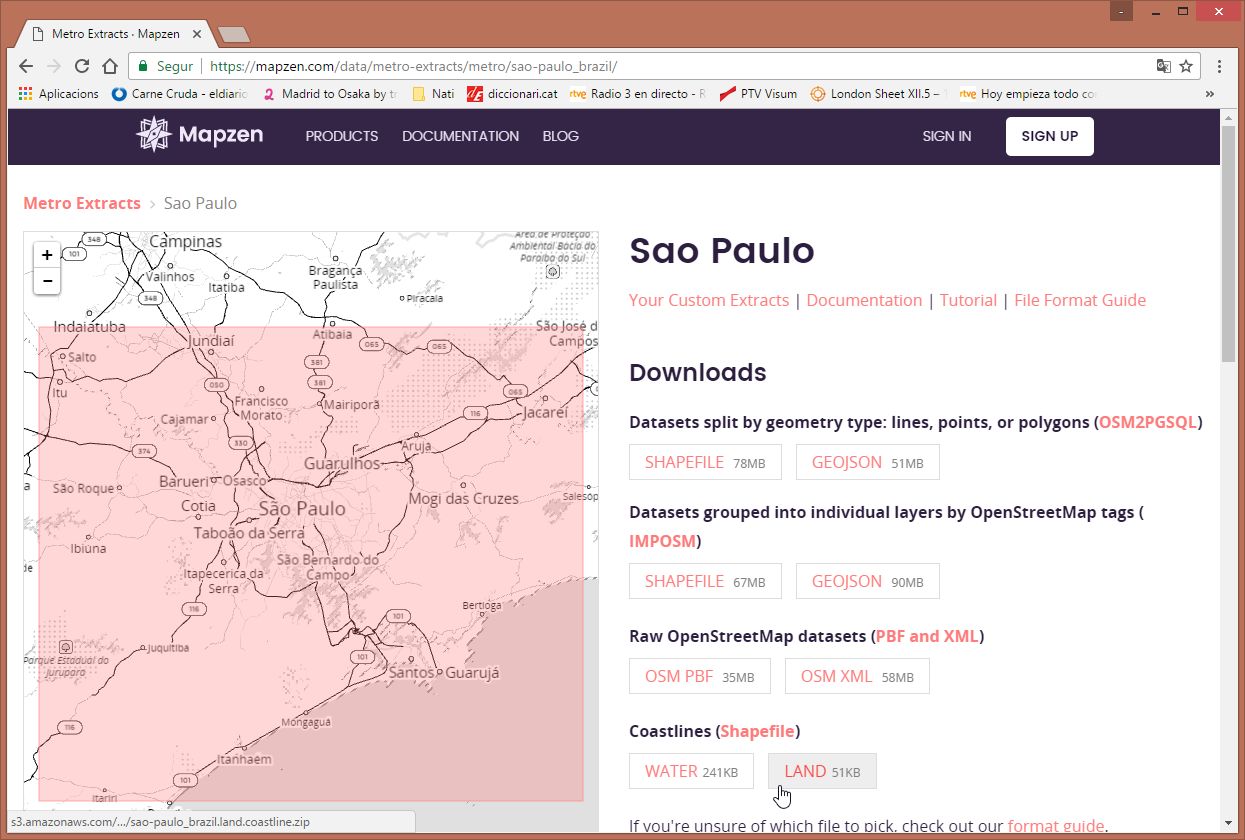Open the Chrome three-dot menu
Image resolution: width=1245 pixels, height=840 pixels.
coord(1220,66)
